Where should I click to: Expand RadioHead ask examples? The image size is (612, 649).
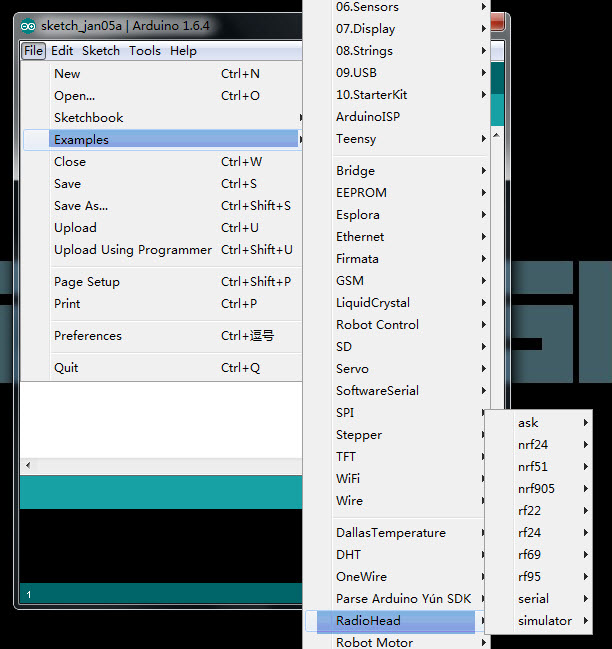pyautogui.click(x=539, y=423)
